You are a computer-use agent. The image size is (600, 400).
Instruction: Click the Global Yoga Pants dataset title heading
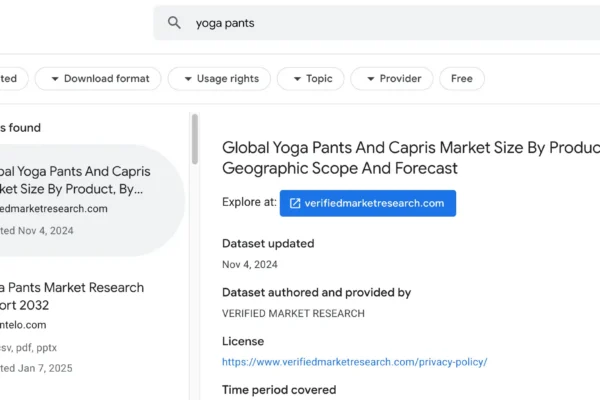click(x=411, y=158)
